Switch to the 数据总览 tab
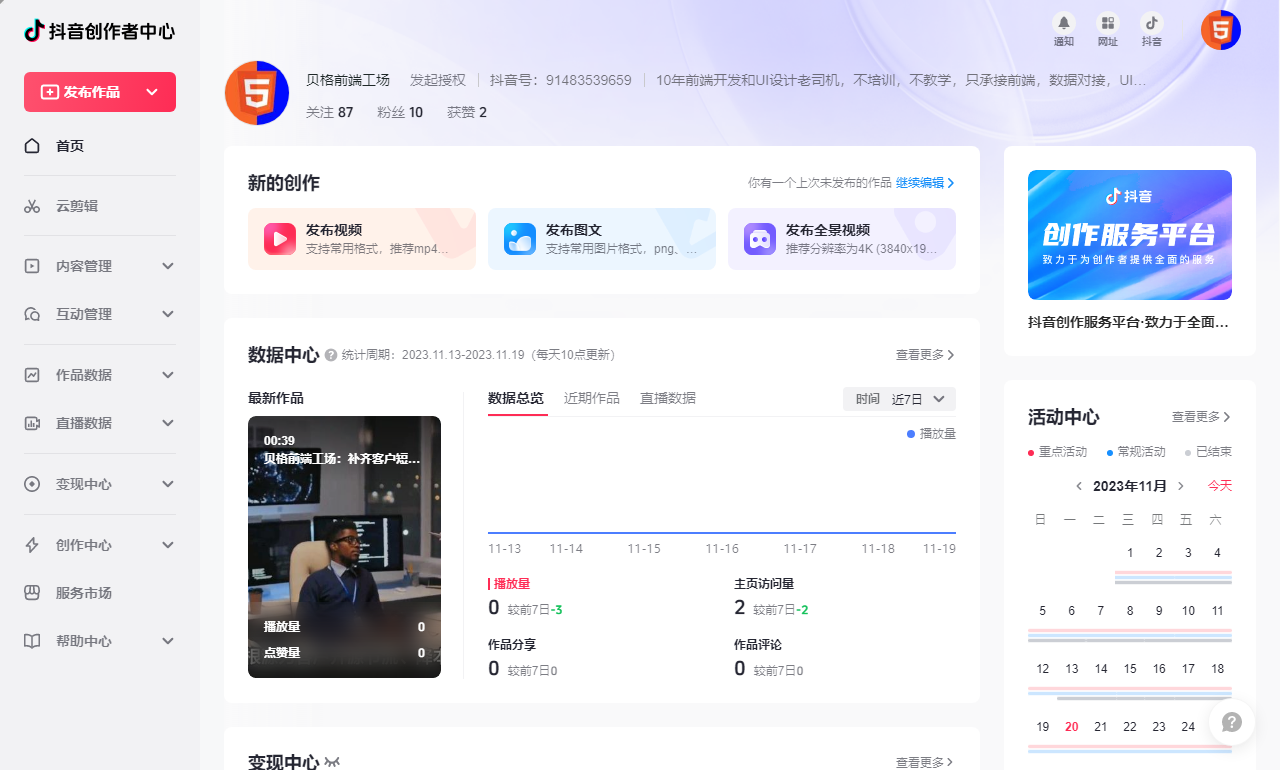 [x=516, y=398]
